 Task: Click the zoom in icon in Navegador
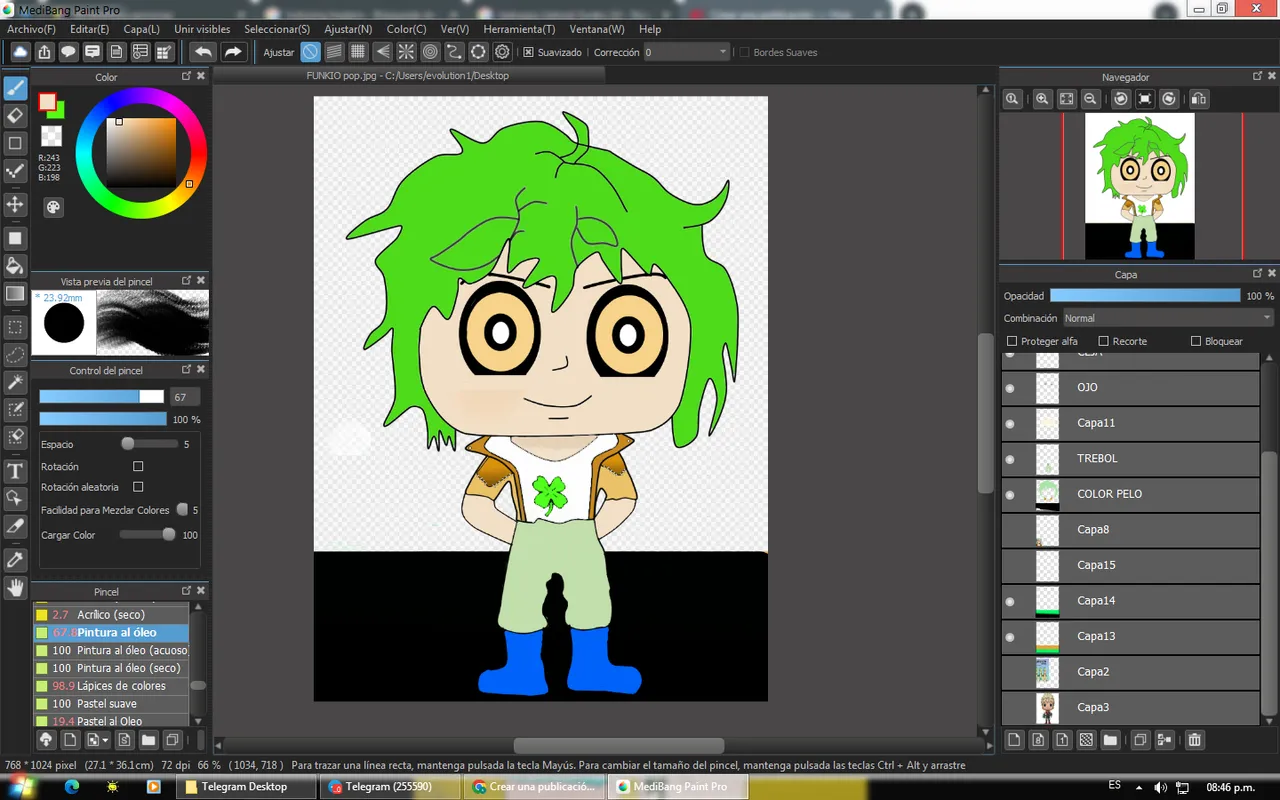(x=1042, y=98)
